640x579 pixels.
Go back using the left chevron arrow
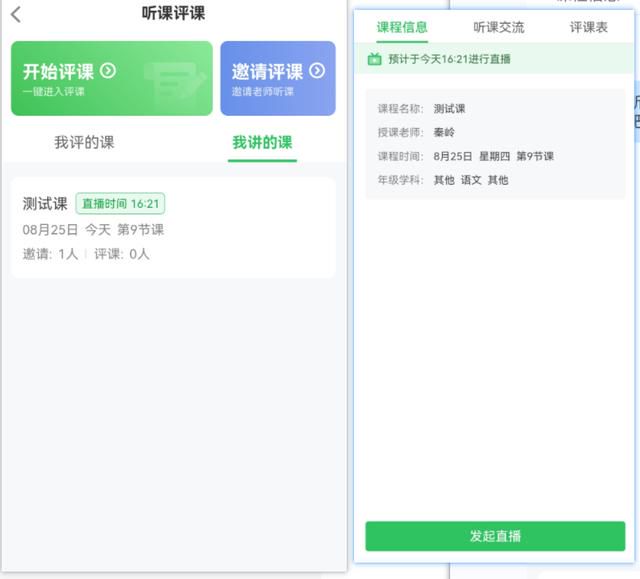pyautogui.click(x=16, y=15)
